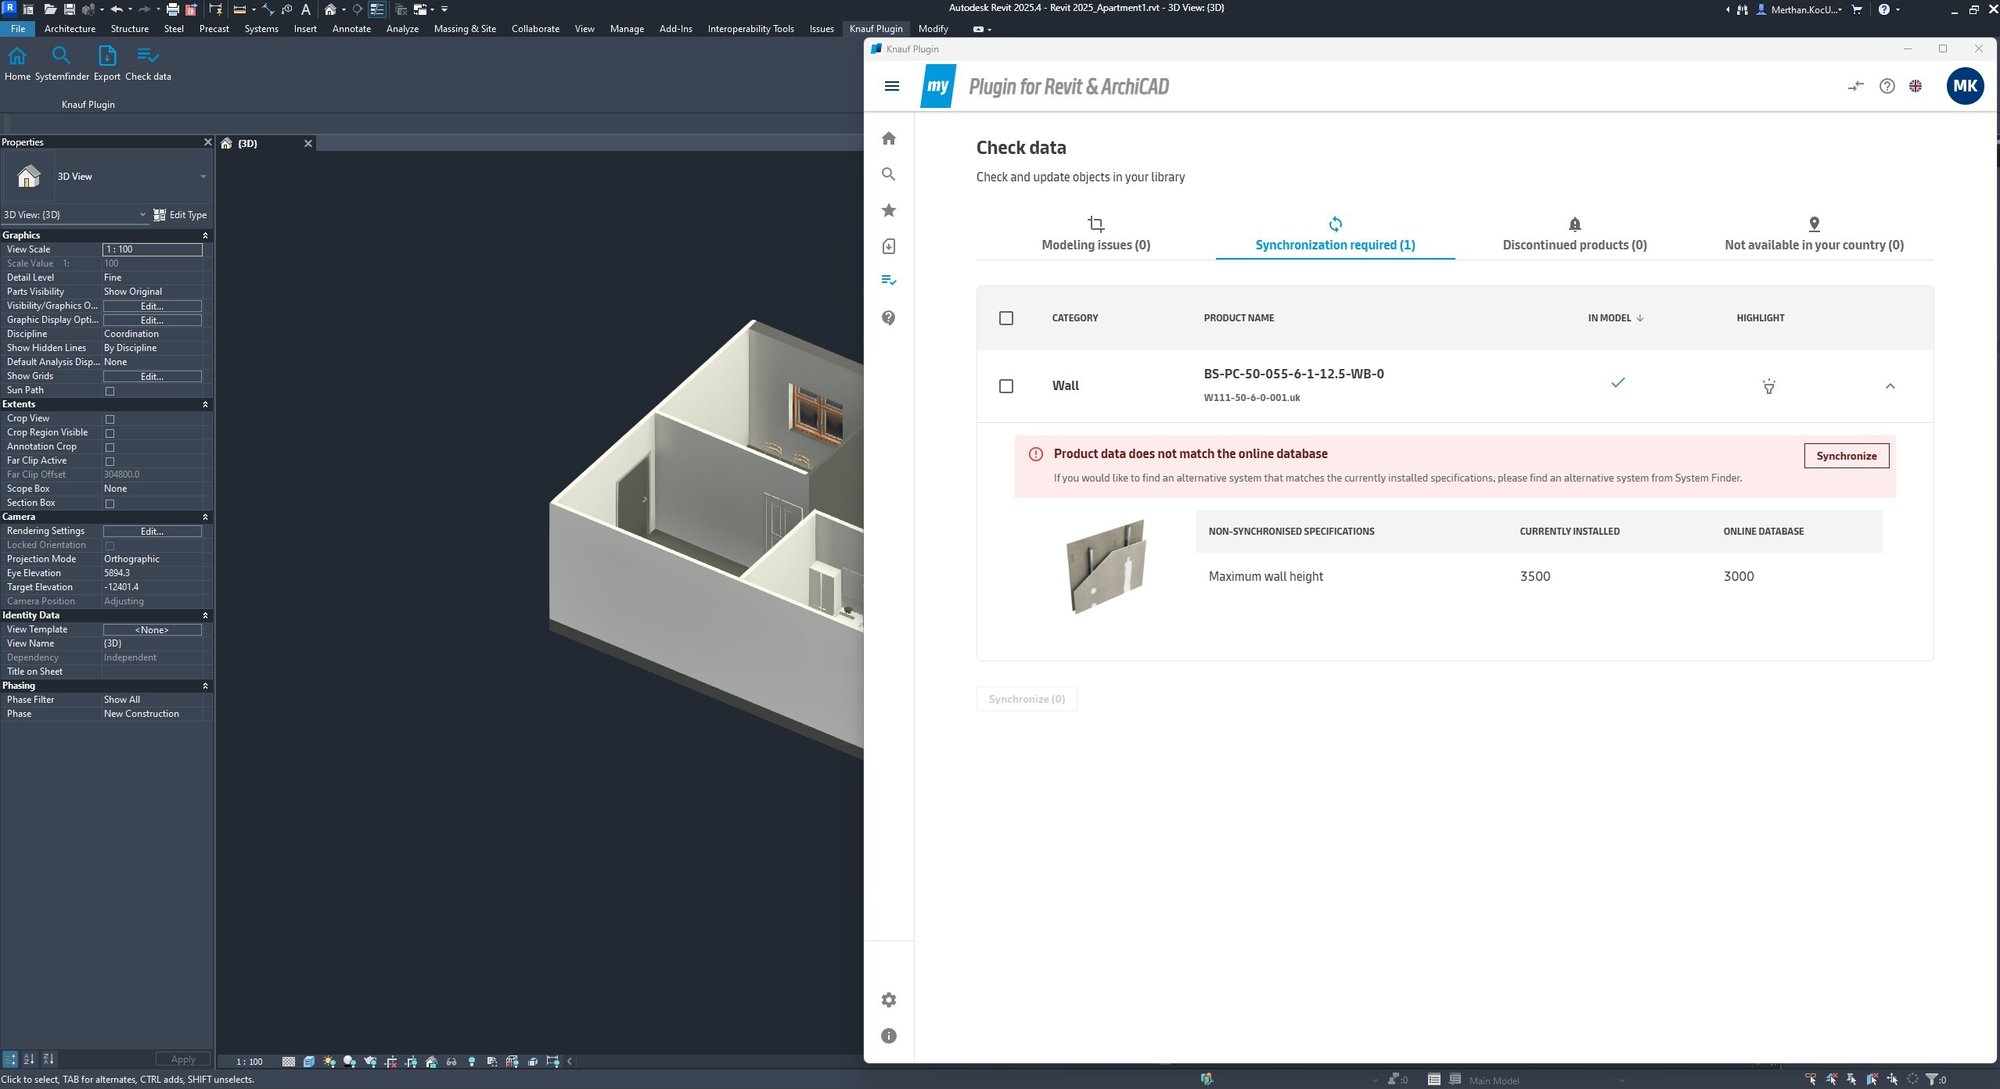Open the support icon in plugin sidebar
2000x1089 pixels.
[889, 318]
